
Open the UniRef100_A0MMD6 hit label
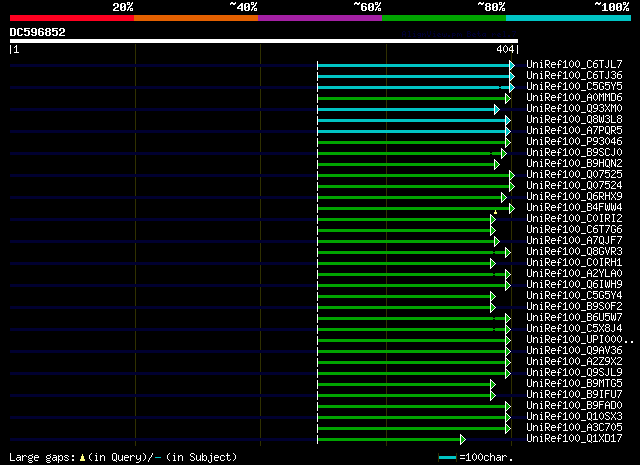[574, 98]
